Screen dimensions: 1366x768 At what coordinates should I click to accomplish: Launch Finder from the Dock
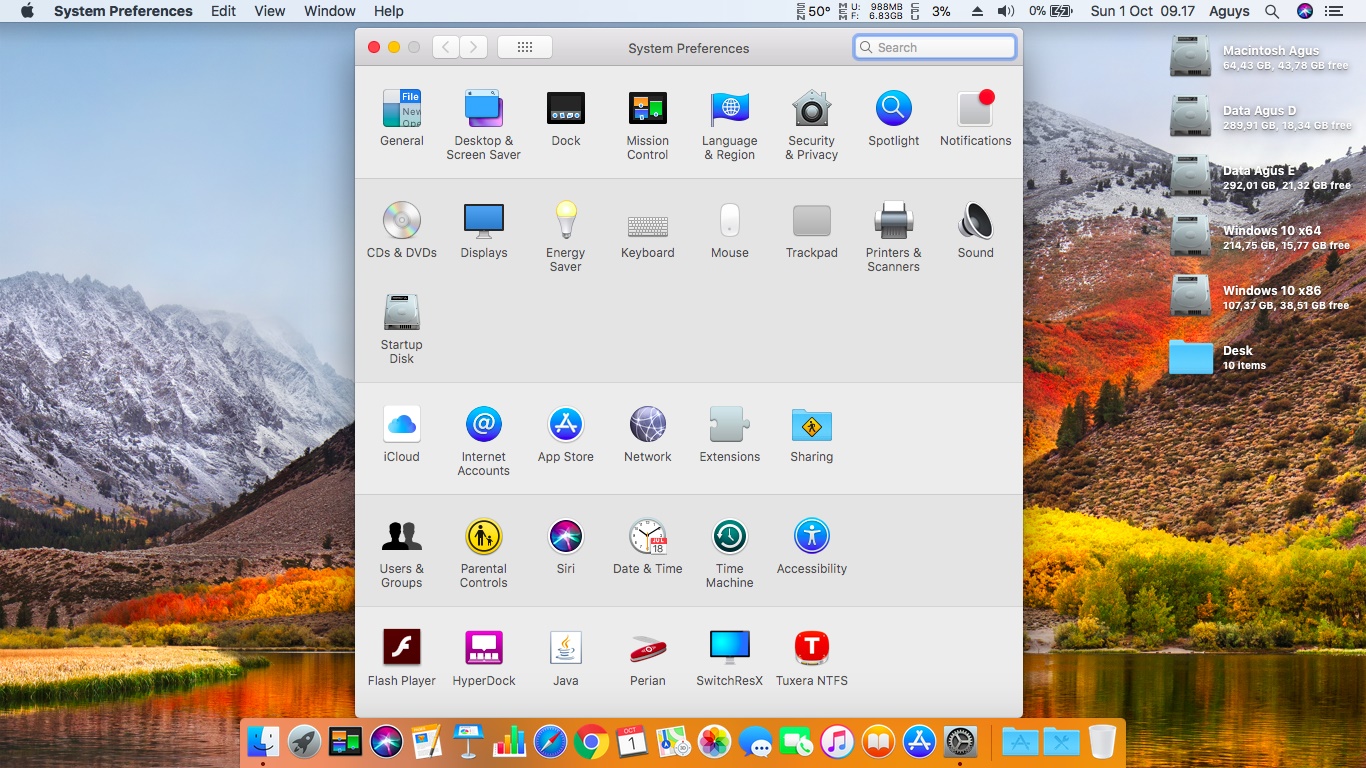(263, 741)
